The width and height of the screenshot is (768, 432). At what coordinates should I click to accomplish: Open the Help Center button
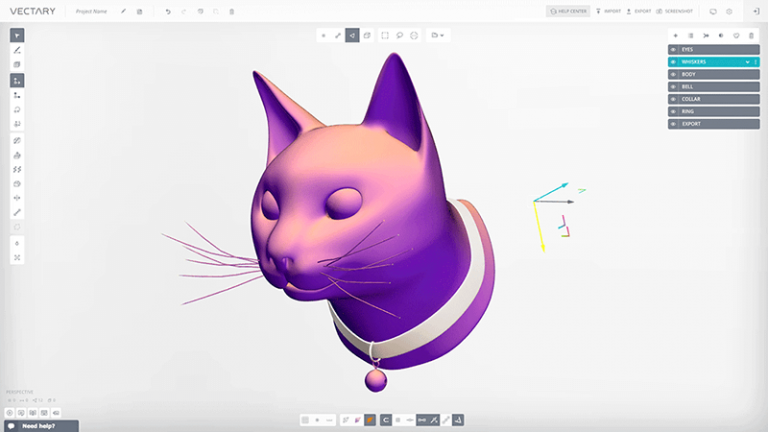(568, 12)
